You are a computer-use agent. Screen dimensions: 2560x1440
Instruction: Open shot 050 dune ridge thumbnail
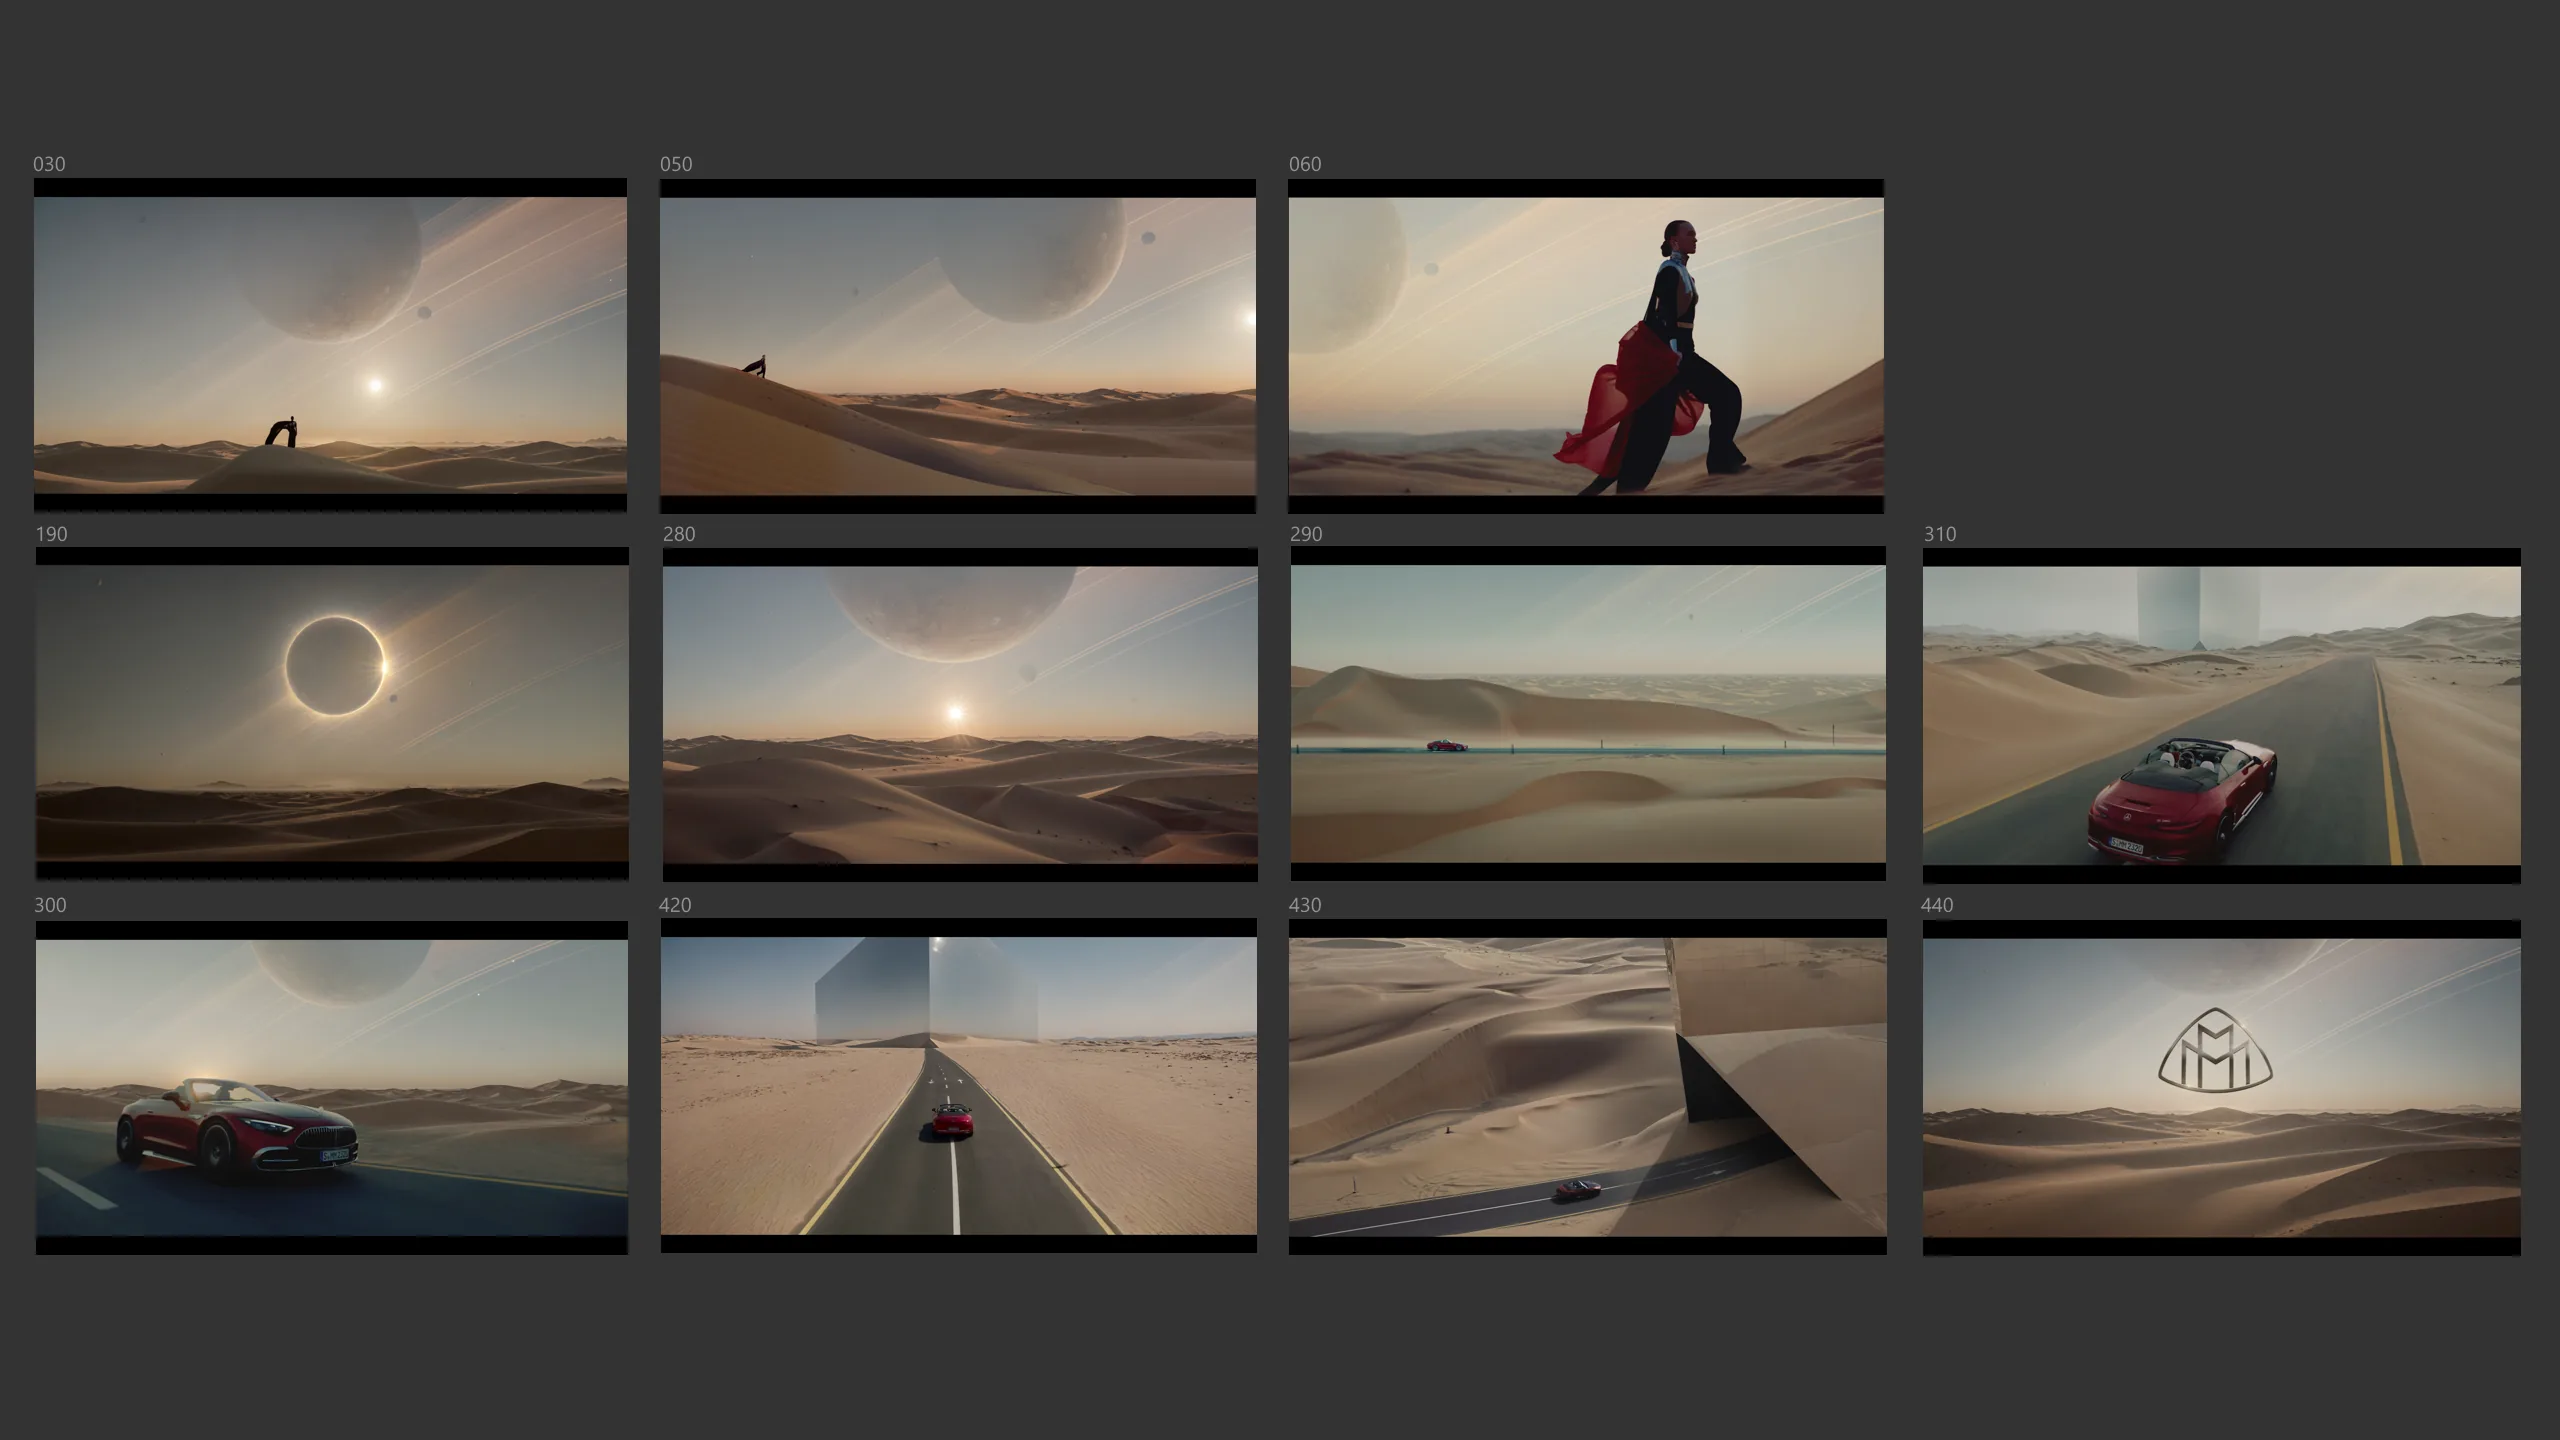click(x=957, y=345)
